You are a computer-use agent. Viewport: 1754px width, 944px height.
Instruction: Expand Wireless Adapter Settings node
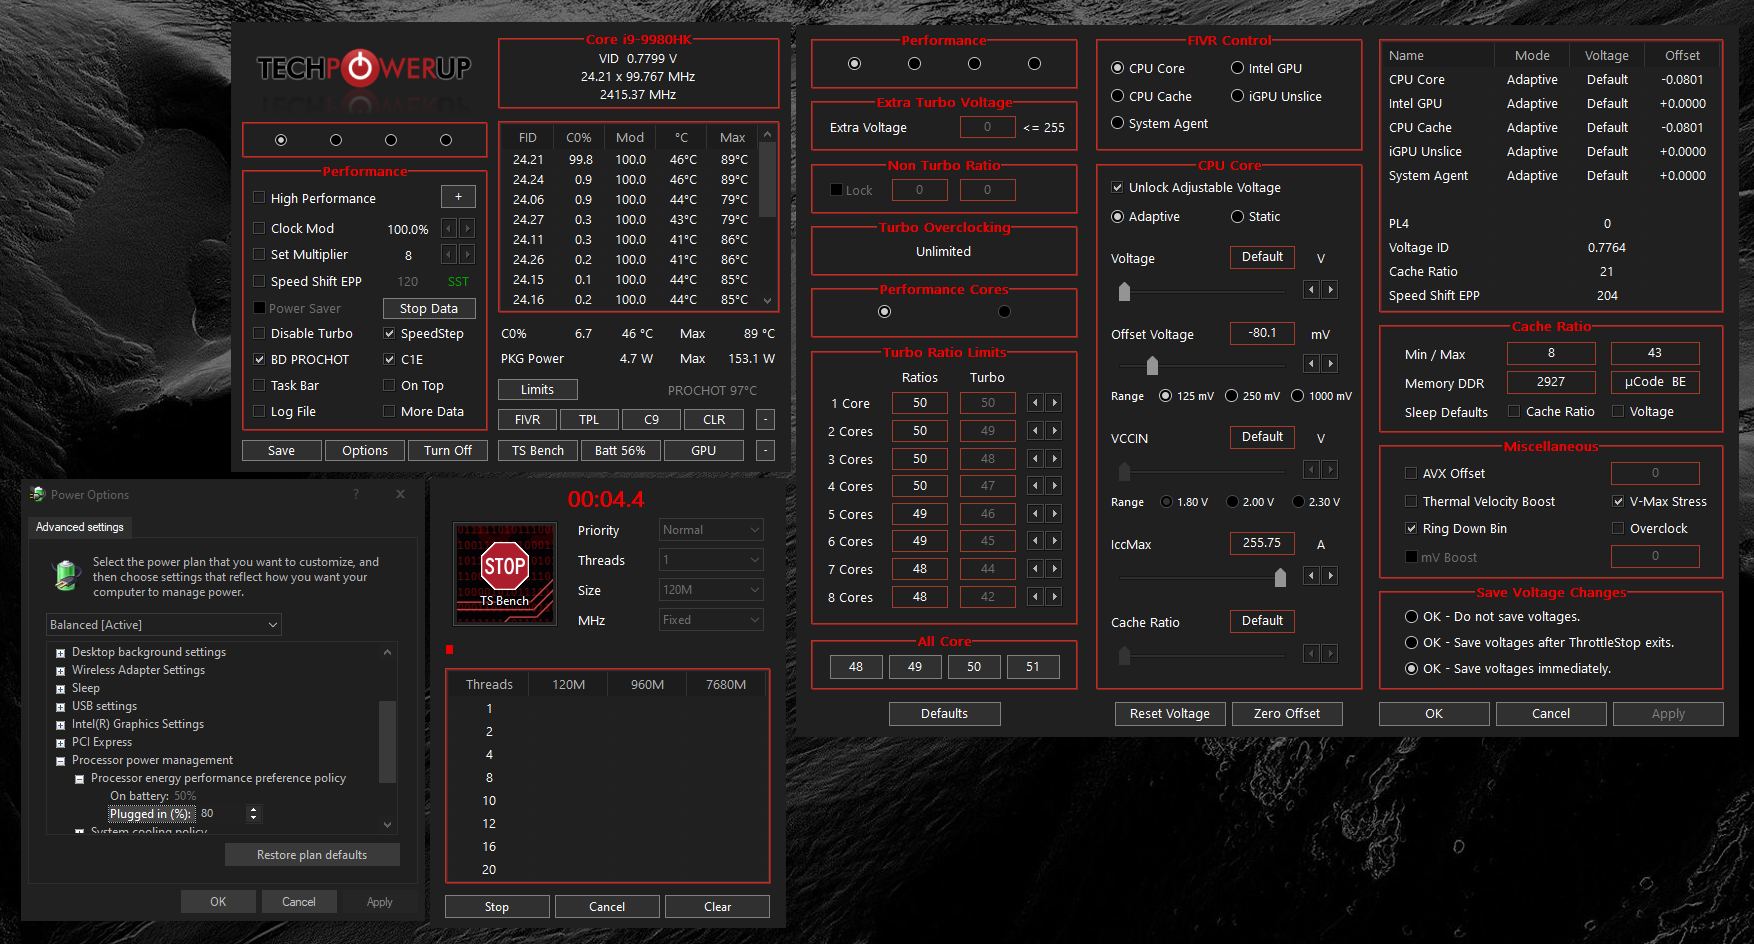point(61,671)
